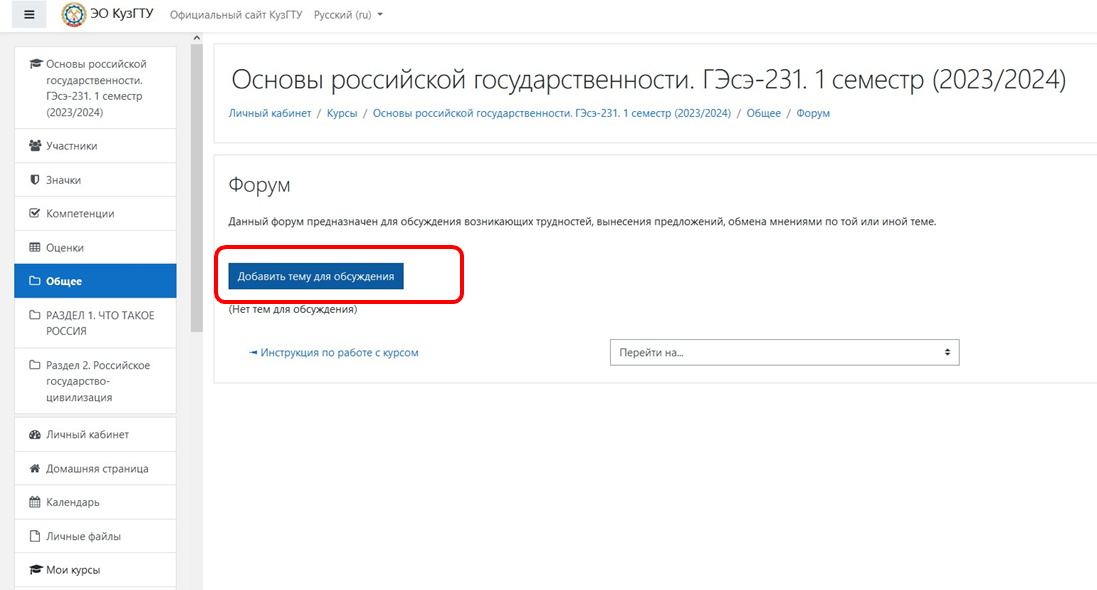Toggle the hamburger side menu button
The height and width of the screenshot is (590, 1097).
(x=29, y=14)
